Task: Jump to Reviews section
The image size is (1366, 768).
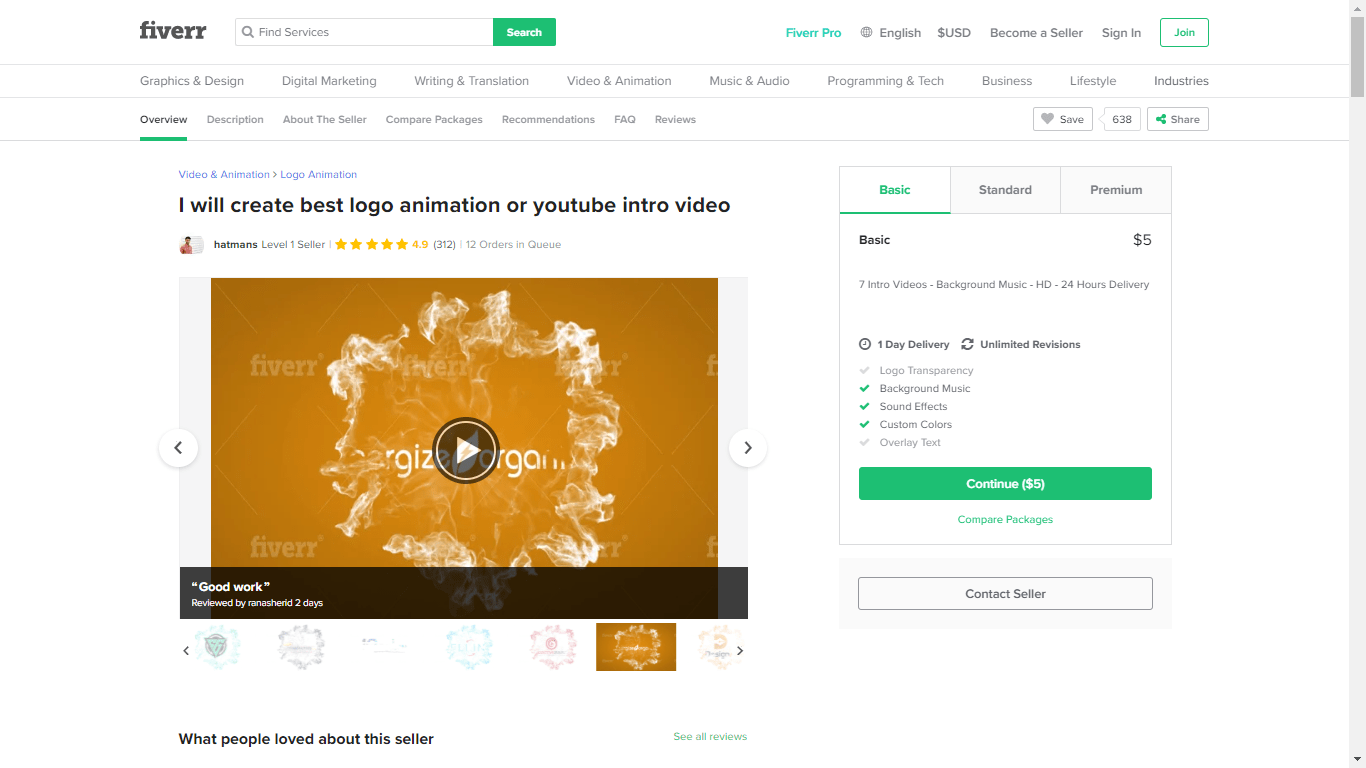Action: pyautogui.click(x=675, y=119)
